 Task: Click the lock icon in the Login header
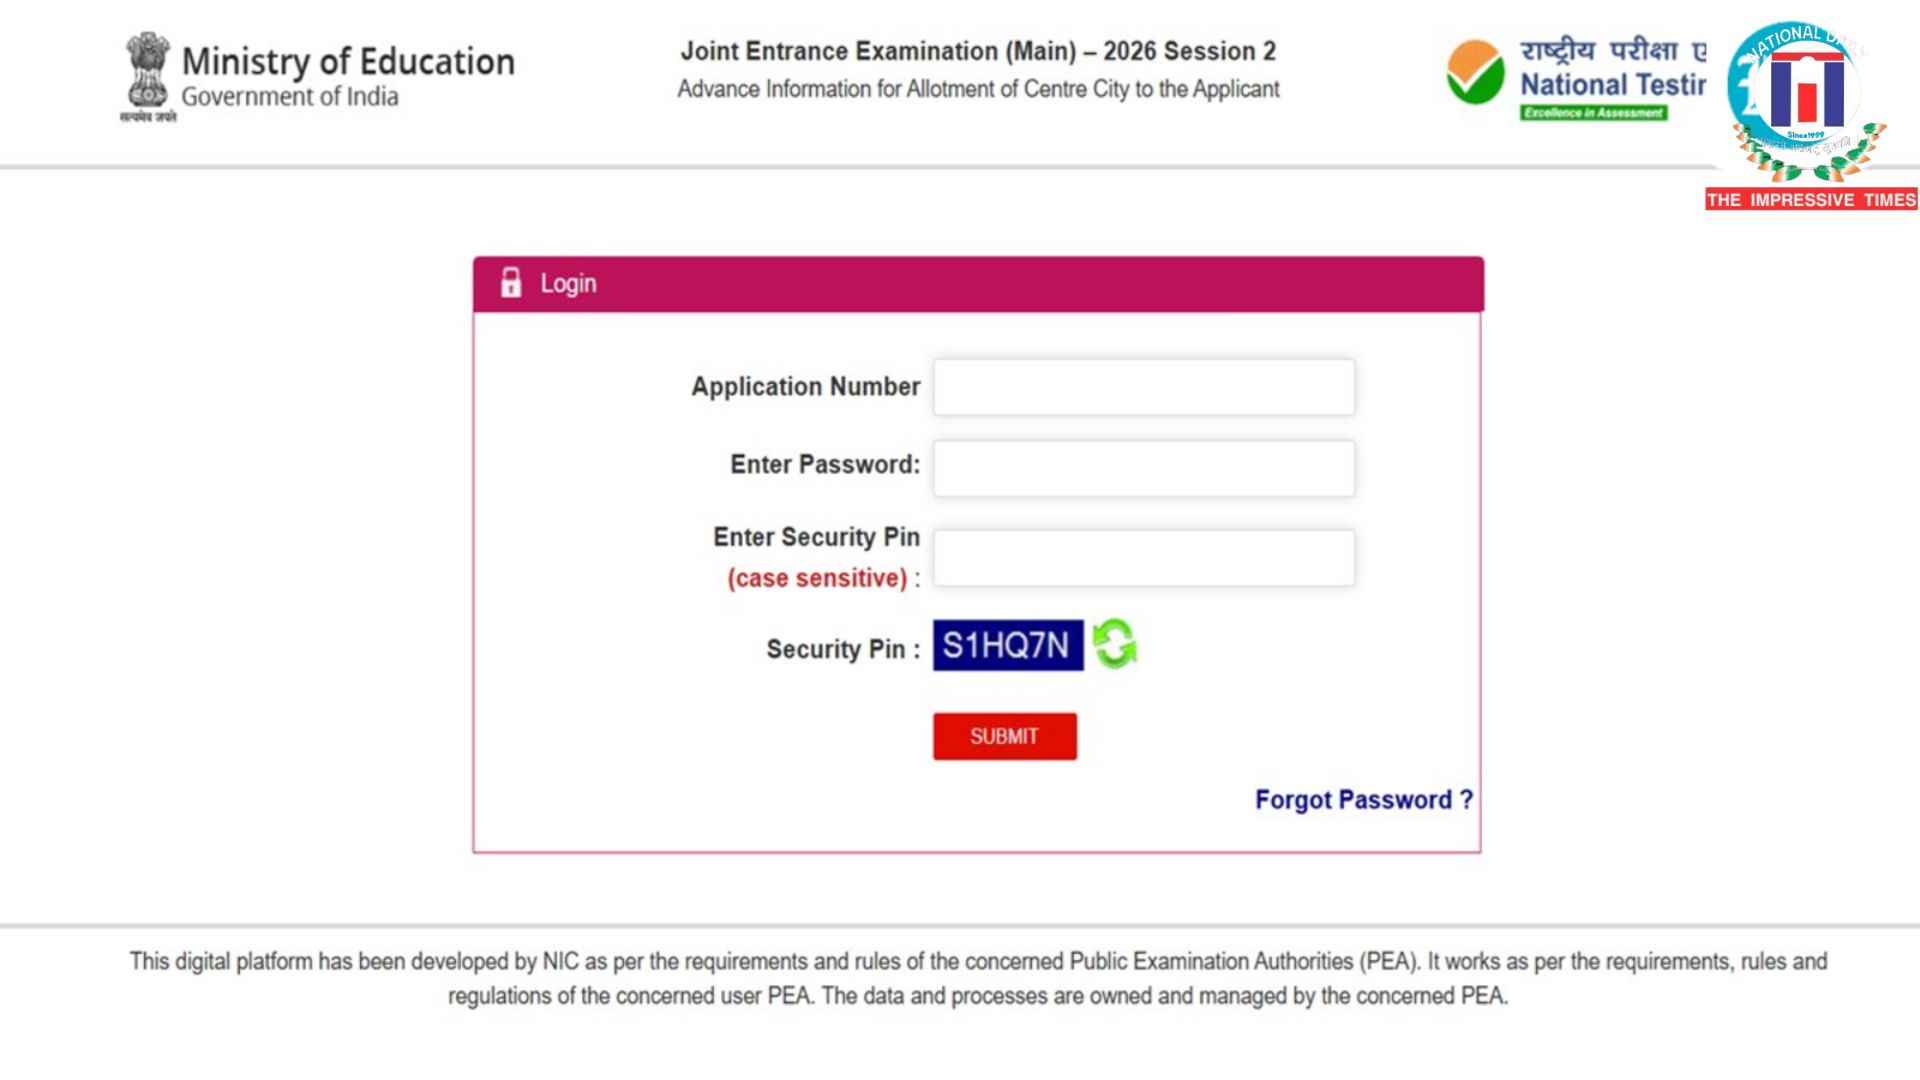click(x=512, y=283)
